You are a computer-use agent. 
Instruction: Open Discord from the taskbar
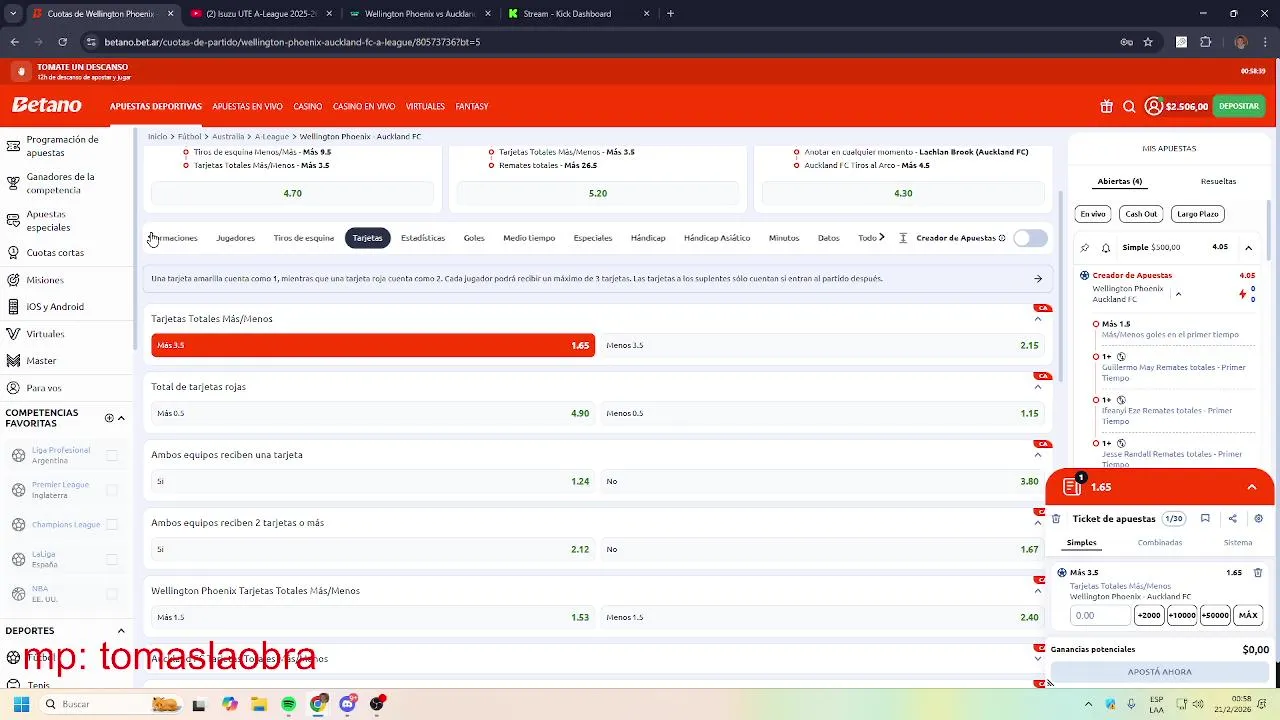[x=347, y=704]
